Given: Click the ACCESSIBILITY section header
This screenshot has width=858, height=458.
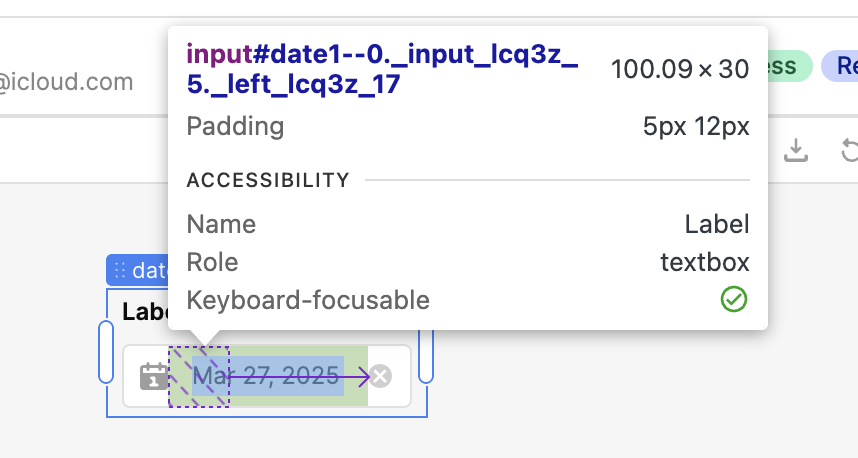Looking at the screenshot, I should pos(268,180).
